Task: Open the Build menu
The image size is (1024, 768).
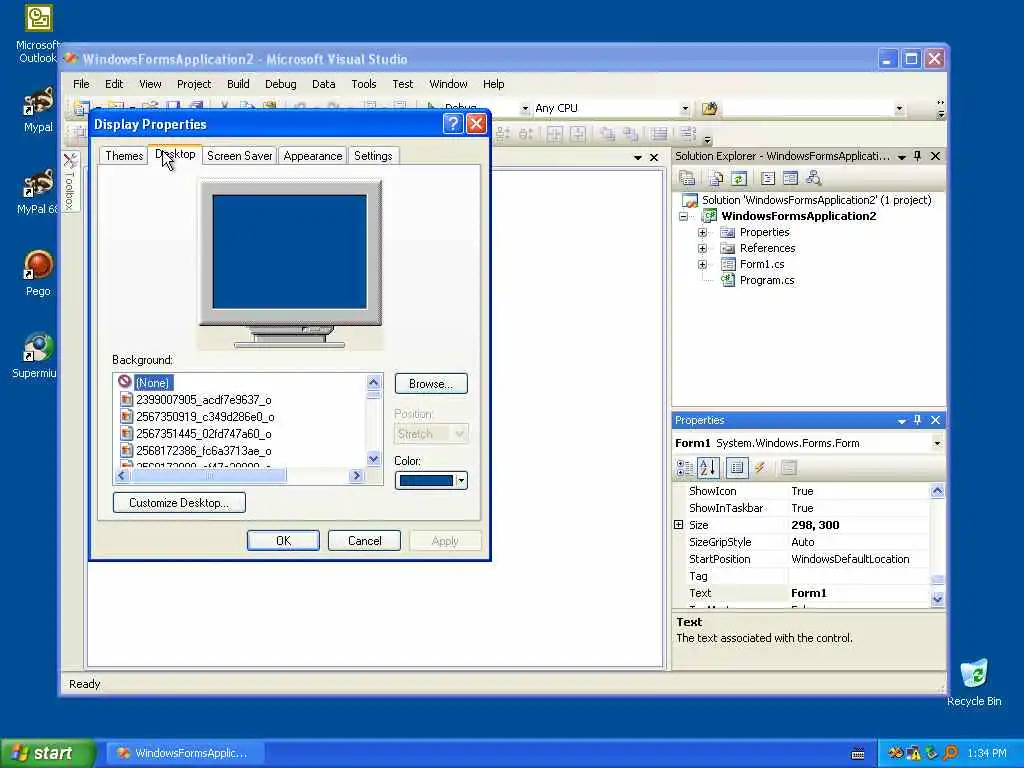Action: [238, 84]
